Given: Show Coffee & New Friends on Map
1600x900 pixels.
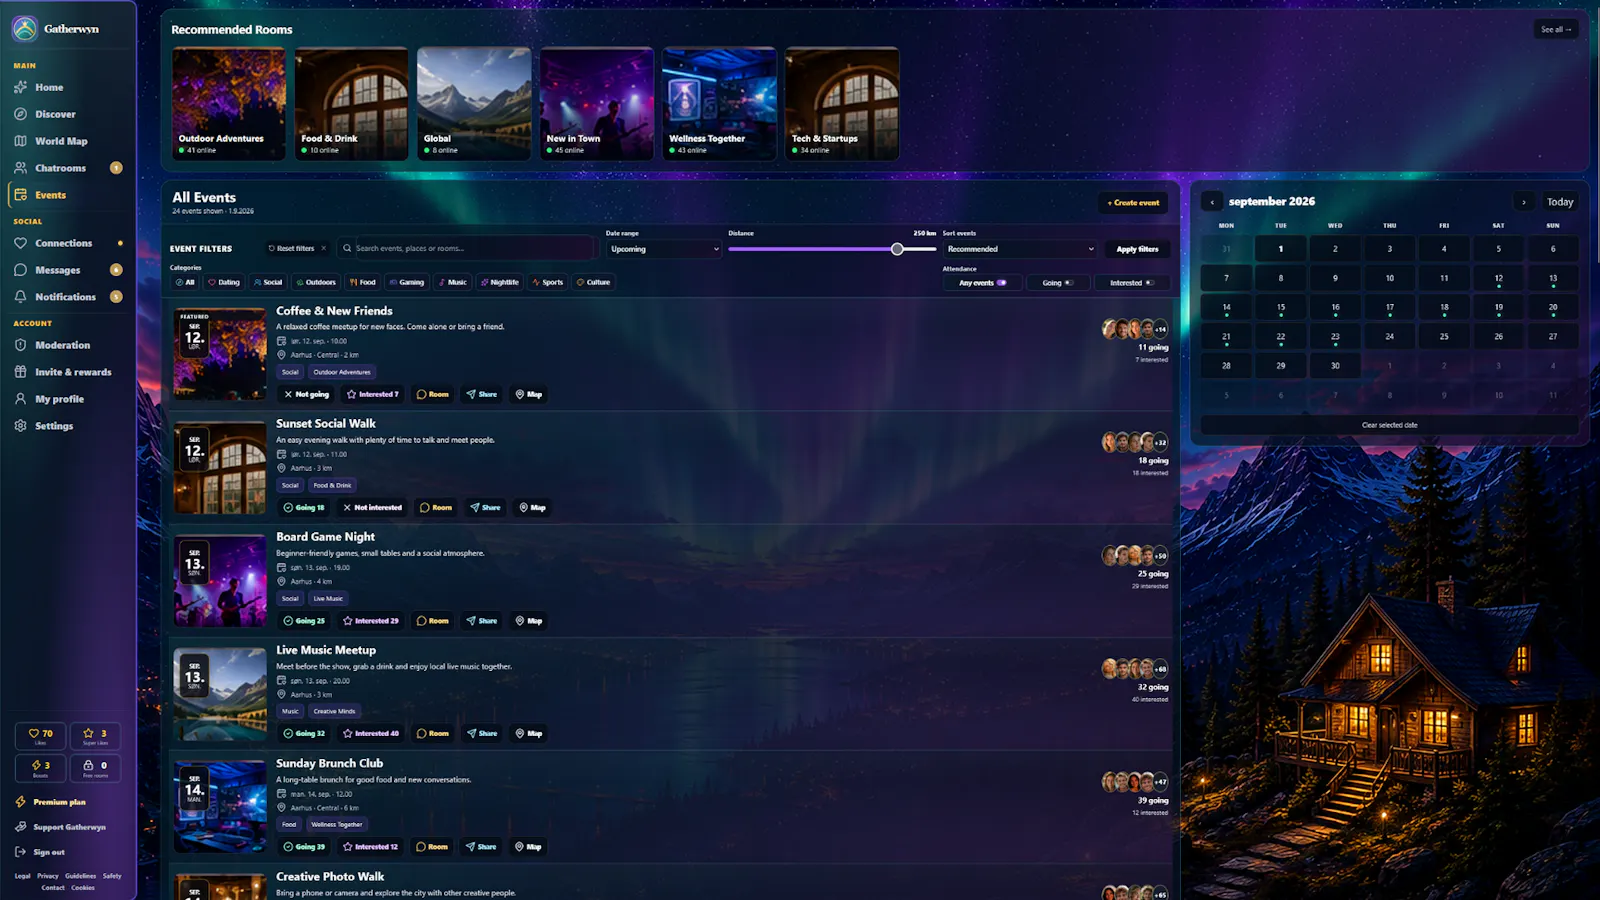Looking at the screenshot, I should click(529, 394).
